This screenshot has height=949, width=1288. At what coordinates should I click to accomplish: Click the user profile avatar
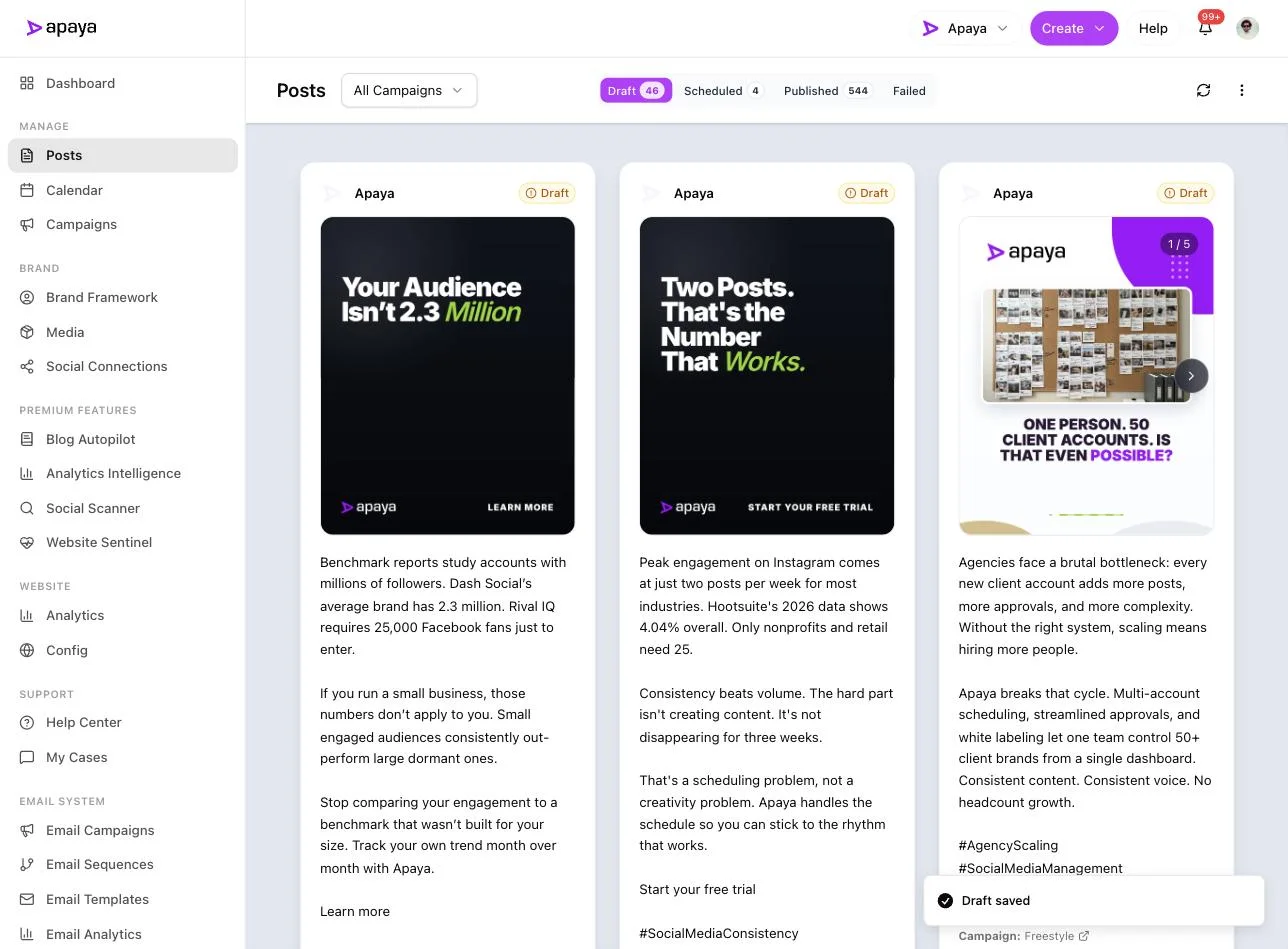tap(1247, 28)
